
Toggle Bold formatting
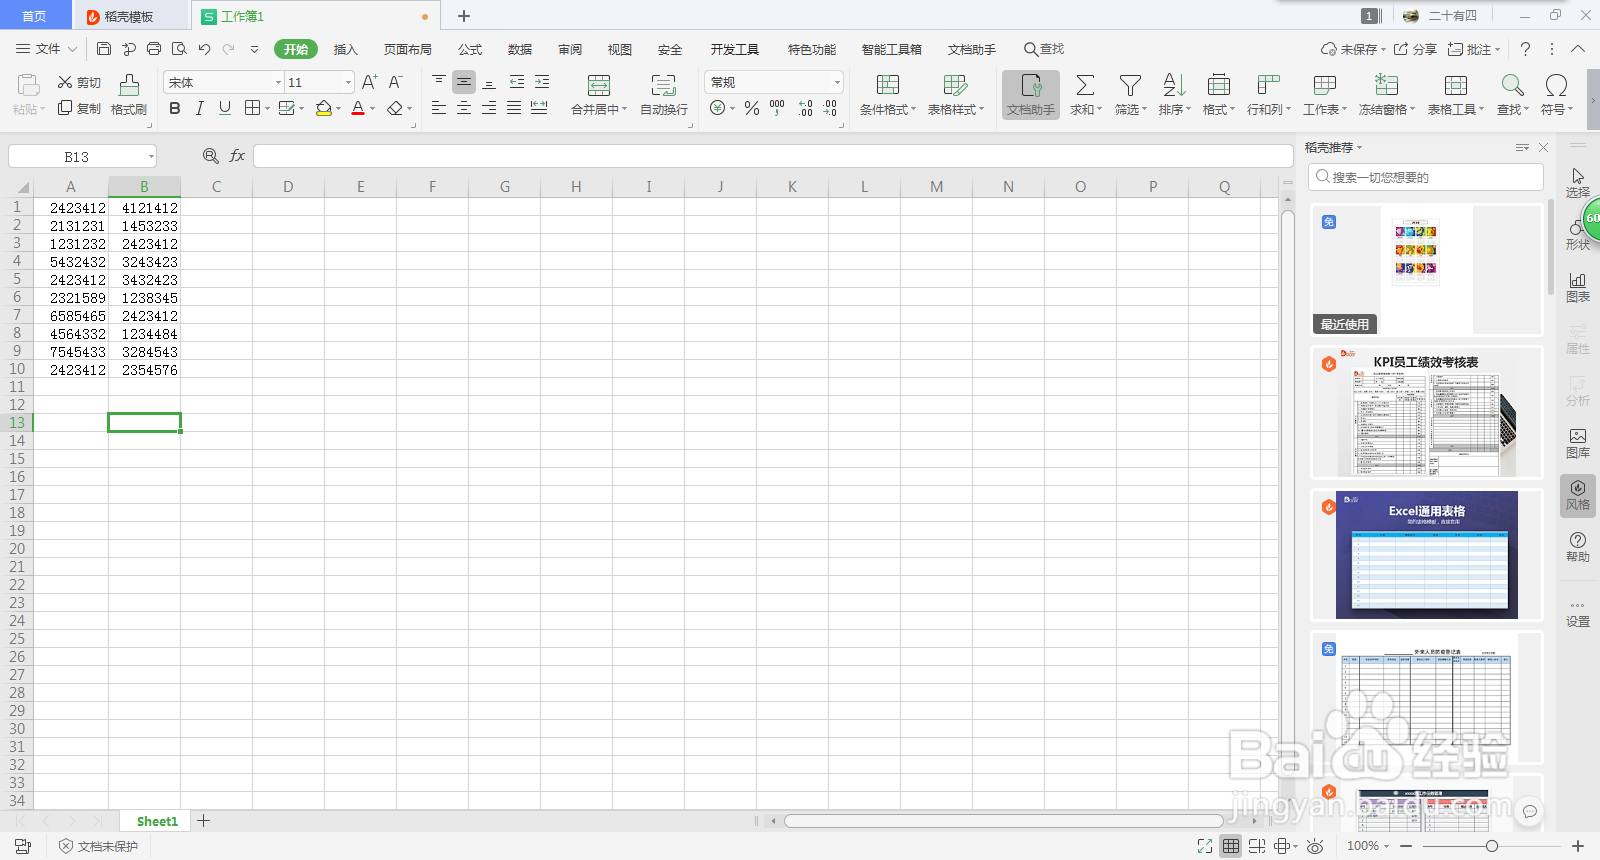tap(175, 108)
